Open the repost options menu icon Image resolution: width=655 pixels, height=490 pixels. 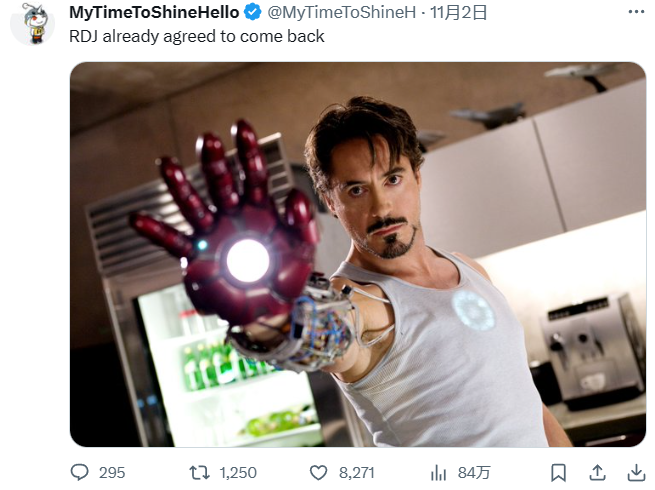point(199,472)
